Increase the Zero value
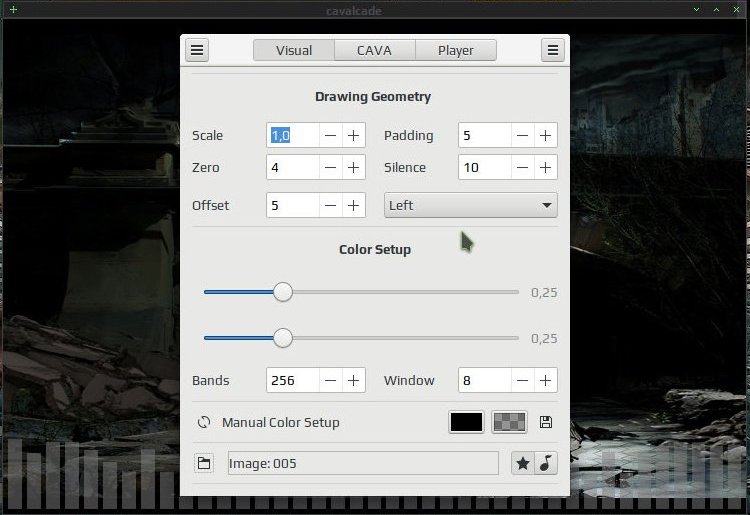Screen dimensions: 750x515 pyautogui.click(x=353, y=167)
